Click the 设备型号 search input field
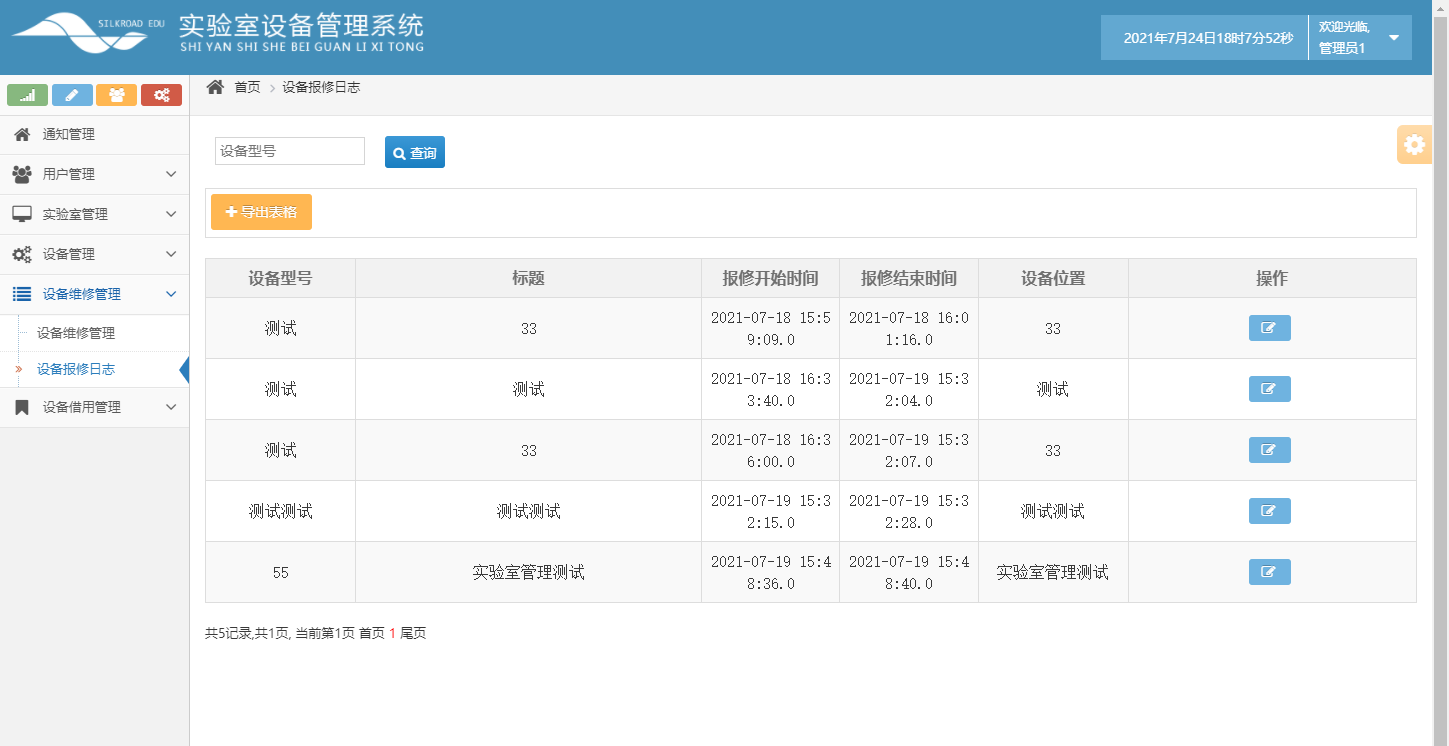The height and width of the screenshot is (746, 1449). pos(288,151)
